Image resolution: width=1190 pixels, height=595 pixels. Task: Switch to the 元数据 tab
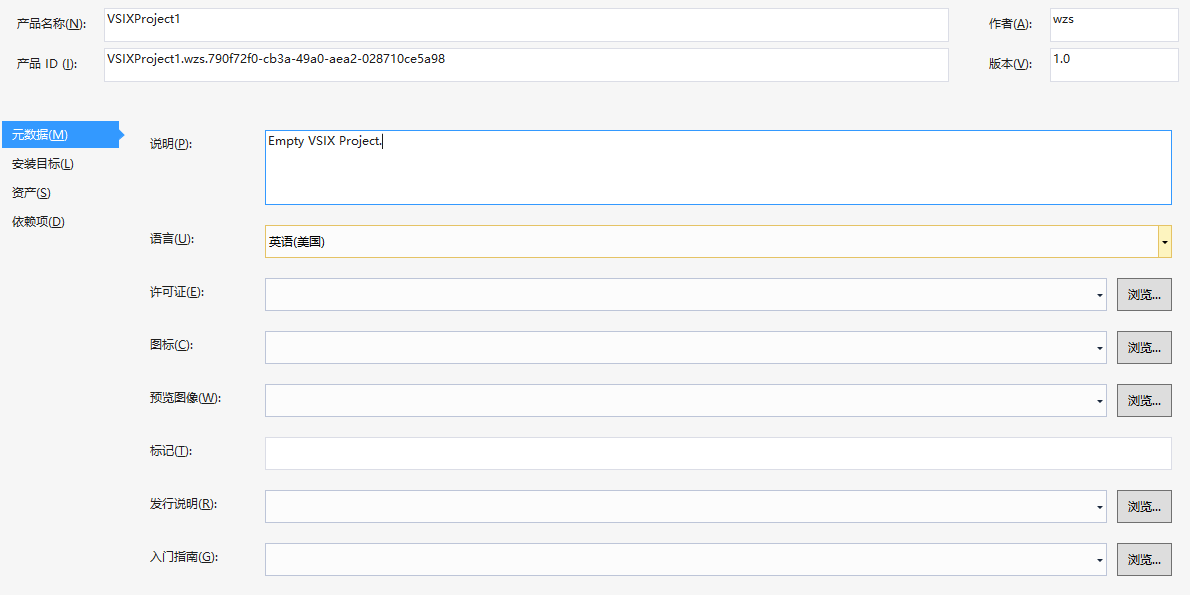coord(40,135)
